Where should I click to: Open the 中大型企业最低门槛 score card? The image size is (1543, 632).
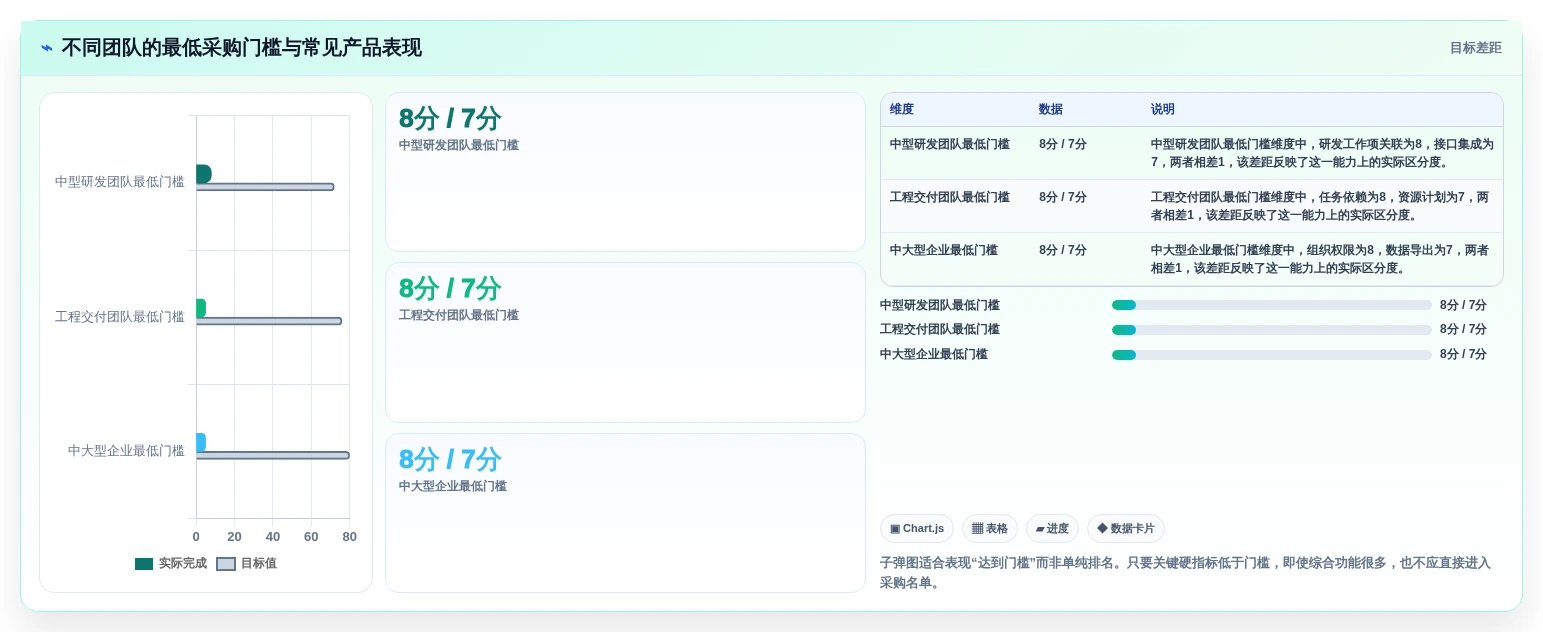click(625, 513)
